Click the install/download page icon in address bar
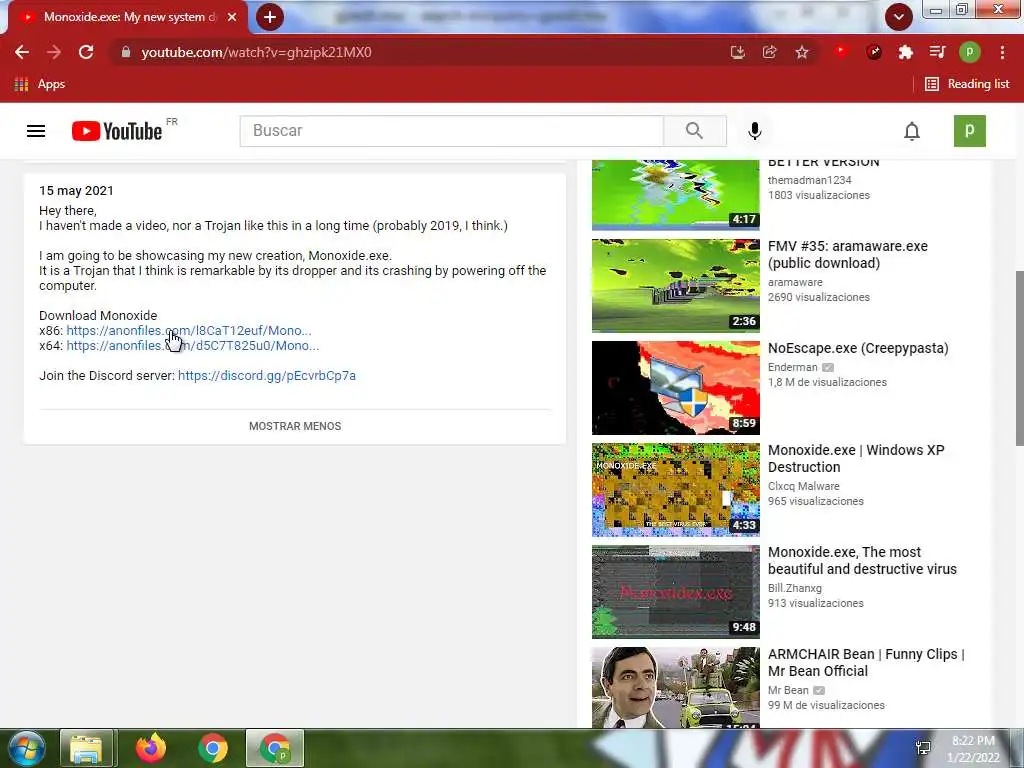 click(x=737, y=52)
